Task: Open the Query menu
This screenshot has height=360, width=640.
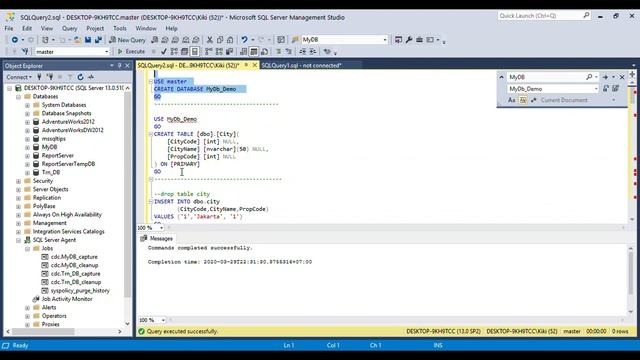Action: point(69,28)
